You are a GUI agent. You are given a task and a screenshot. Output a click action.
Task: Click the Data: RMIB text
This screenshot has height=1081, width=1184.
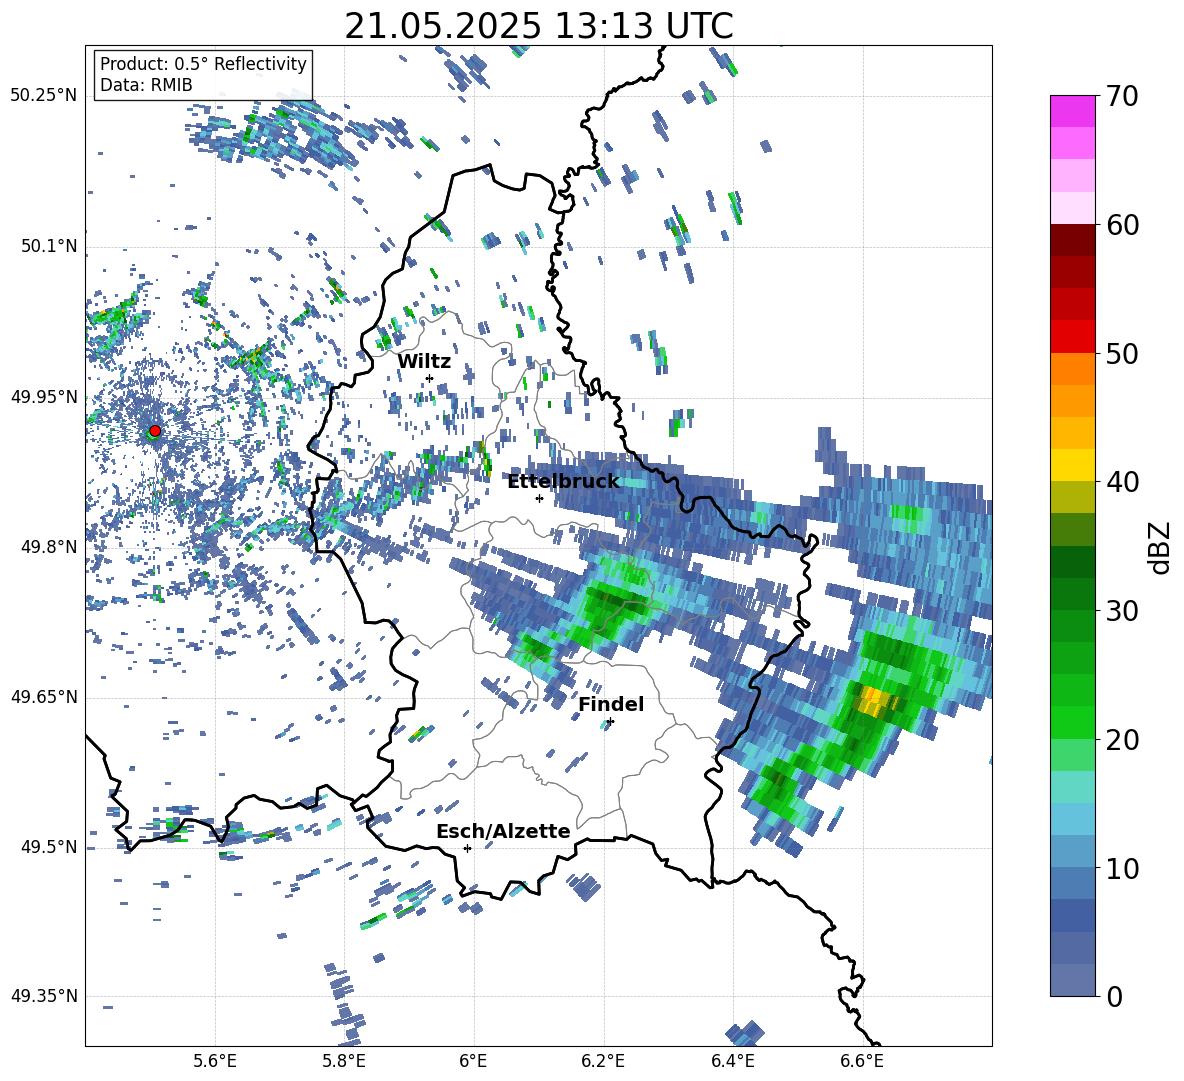tap(146, 85)
